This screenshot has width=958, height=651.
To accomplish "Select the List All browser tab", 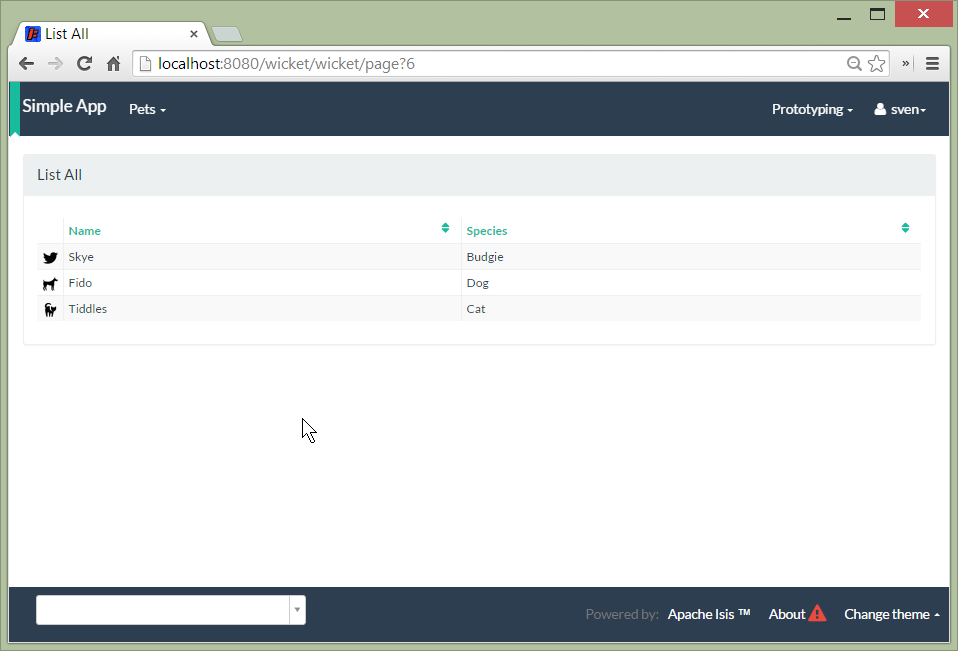I will 110,34.
